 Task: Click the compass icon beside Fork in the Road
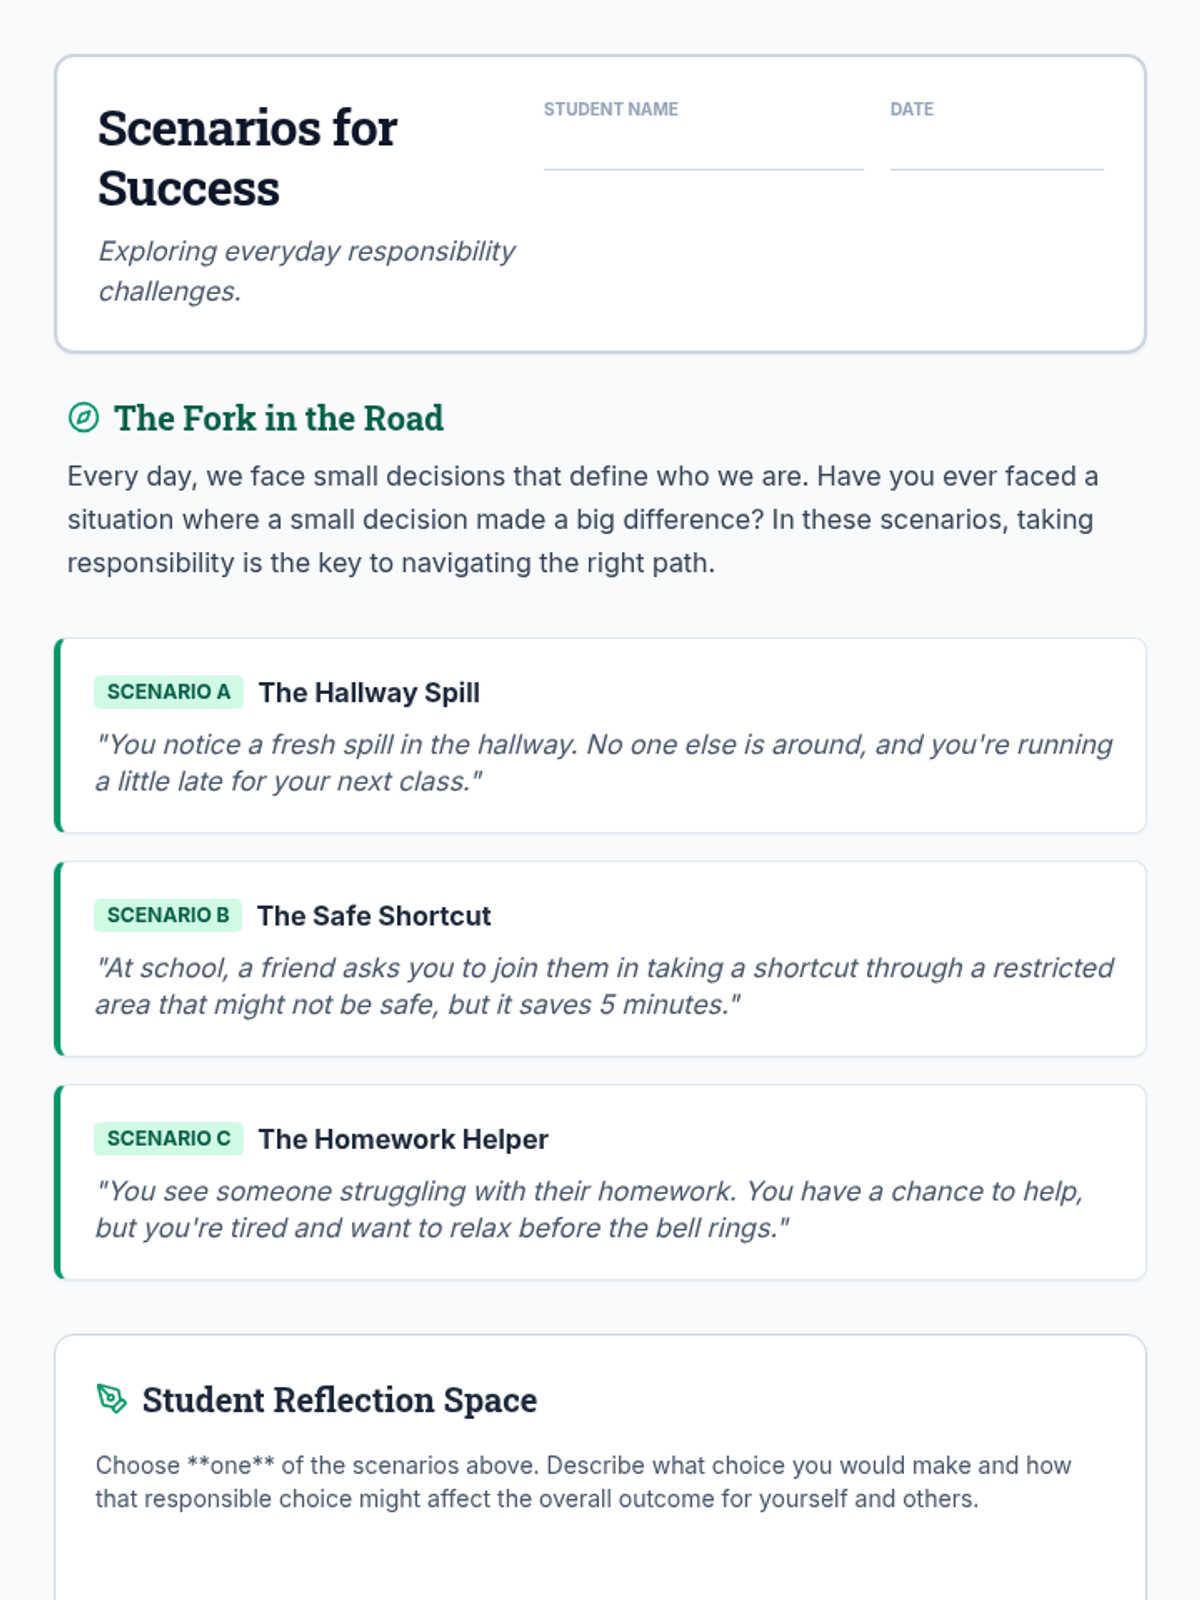pyautogui.click(x=83, y=418)
